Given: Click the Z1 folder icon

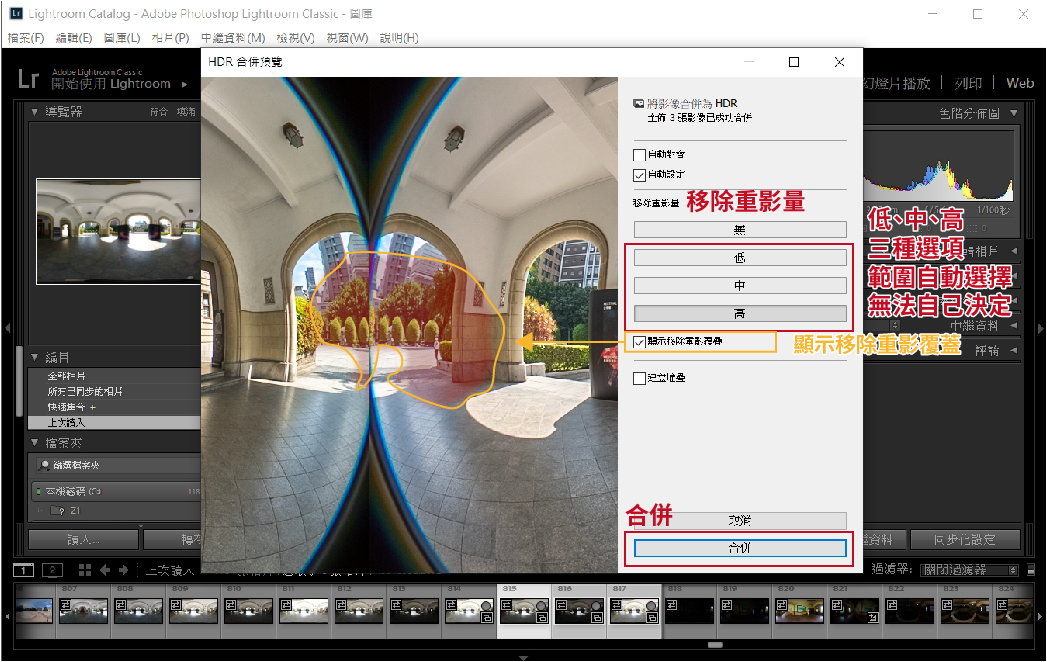Looking at the screenshot, I should [56, 511].
